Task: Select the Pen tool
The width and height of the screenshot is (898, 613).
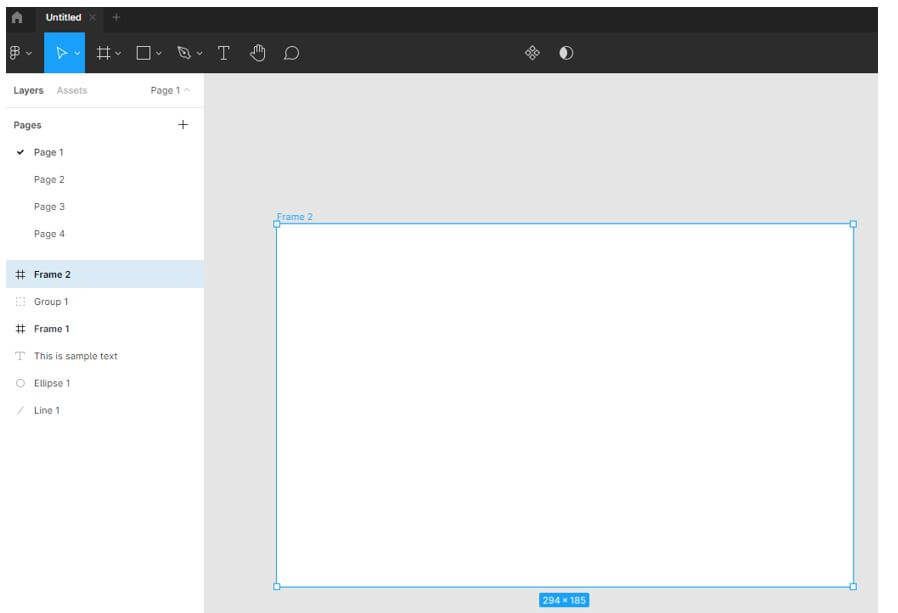Action: 184,53
